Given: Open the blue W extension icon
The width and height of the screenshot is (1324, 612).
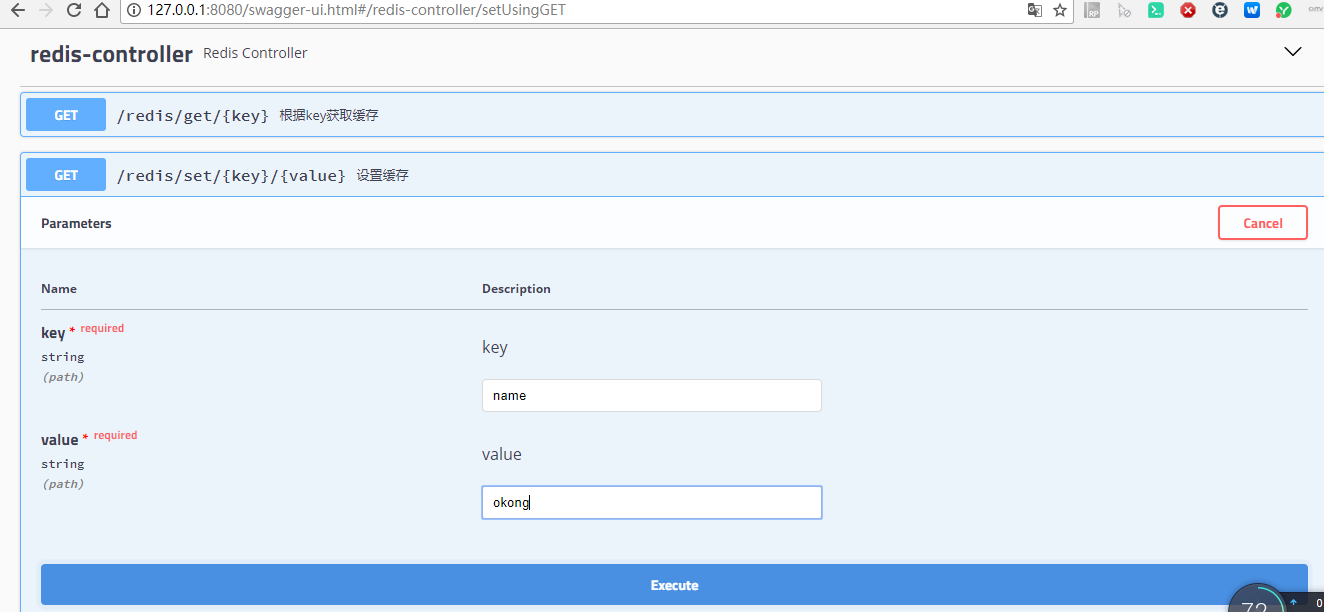Looking at the screenshot, I should (x=1252, y=10).
